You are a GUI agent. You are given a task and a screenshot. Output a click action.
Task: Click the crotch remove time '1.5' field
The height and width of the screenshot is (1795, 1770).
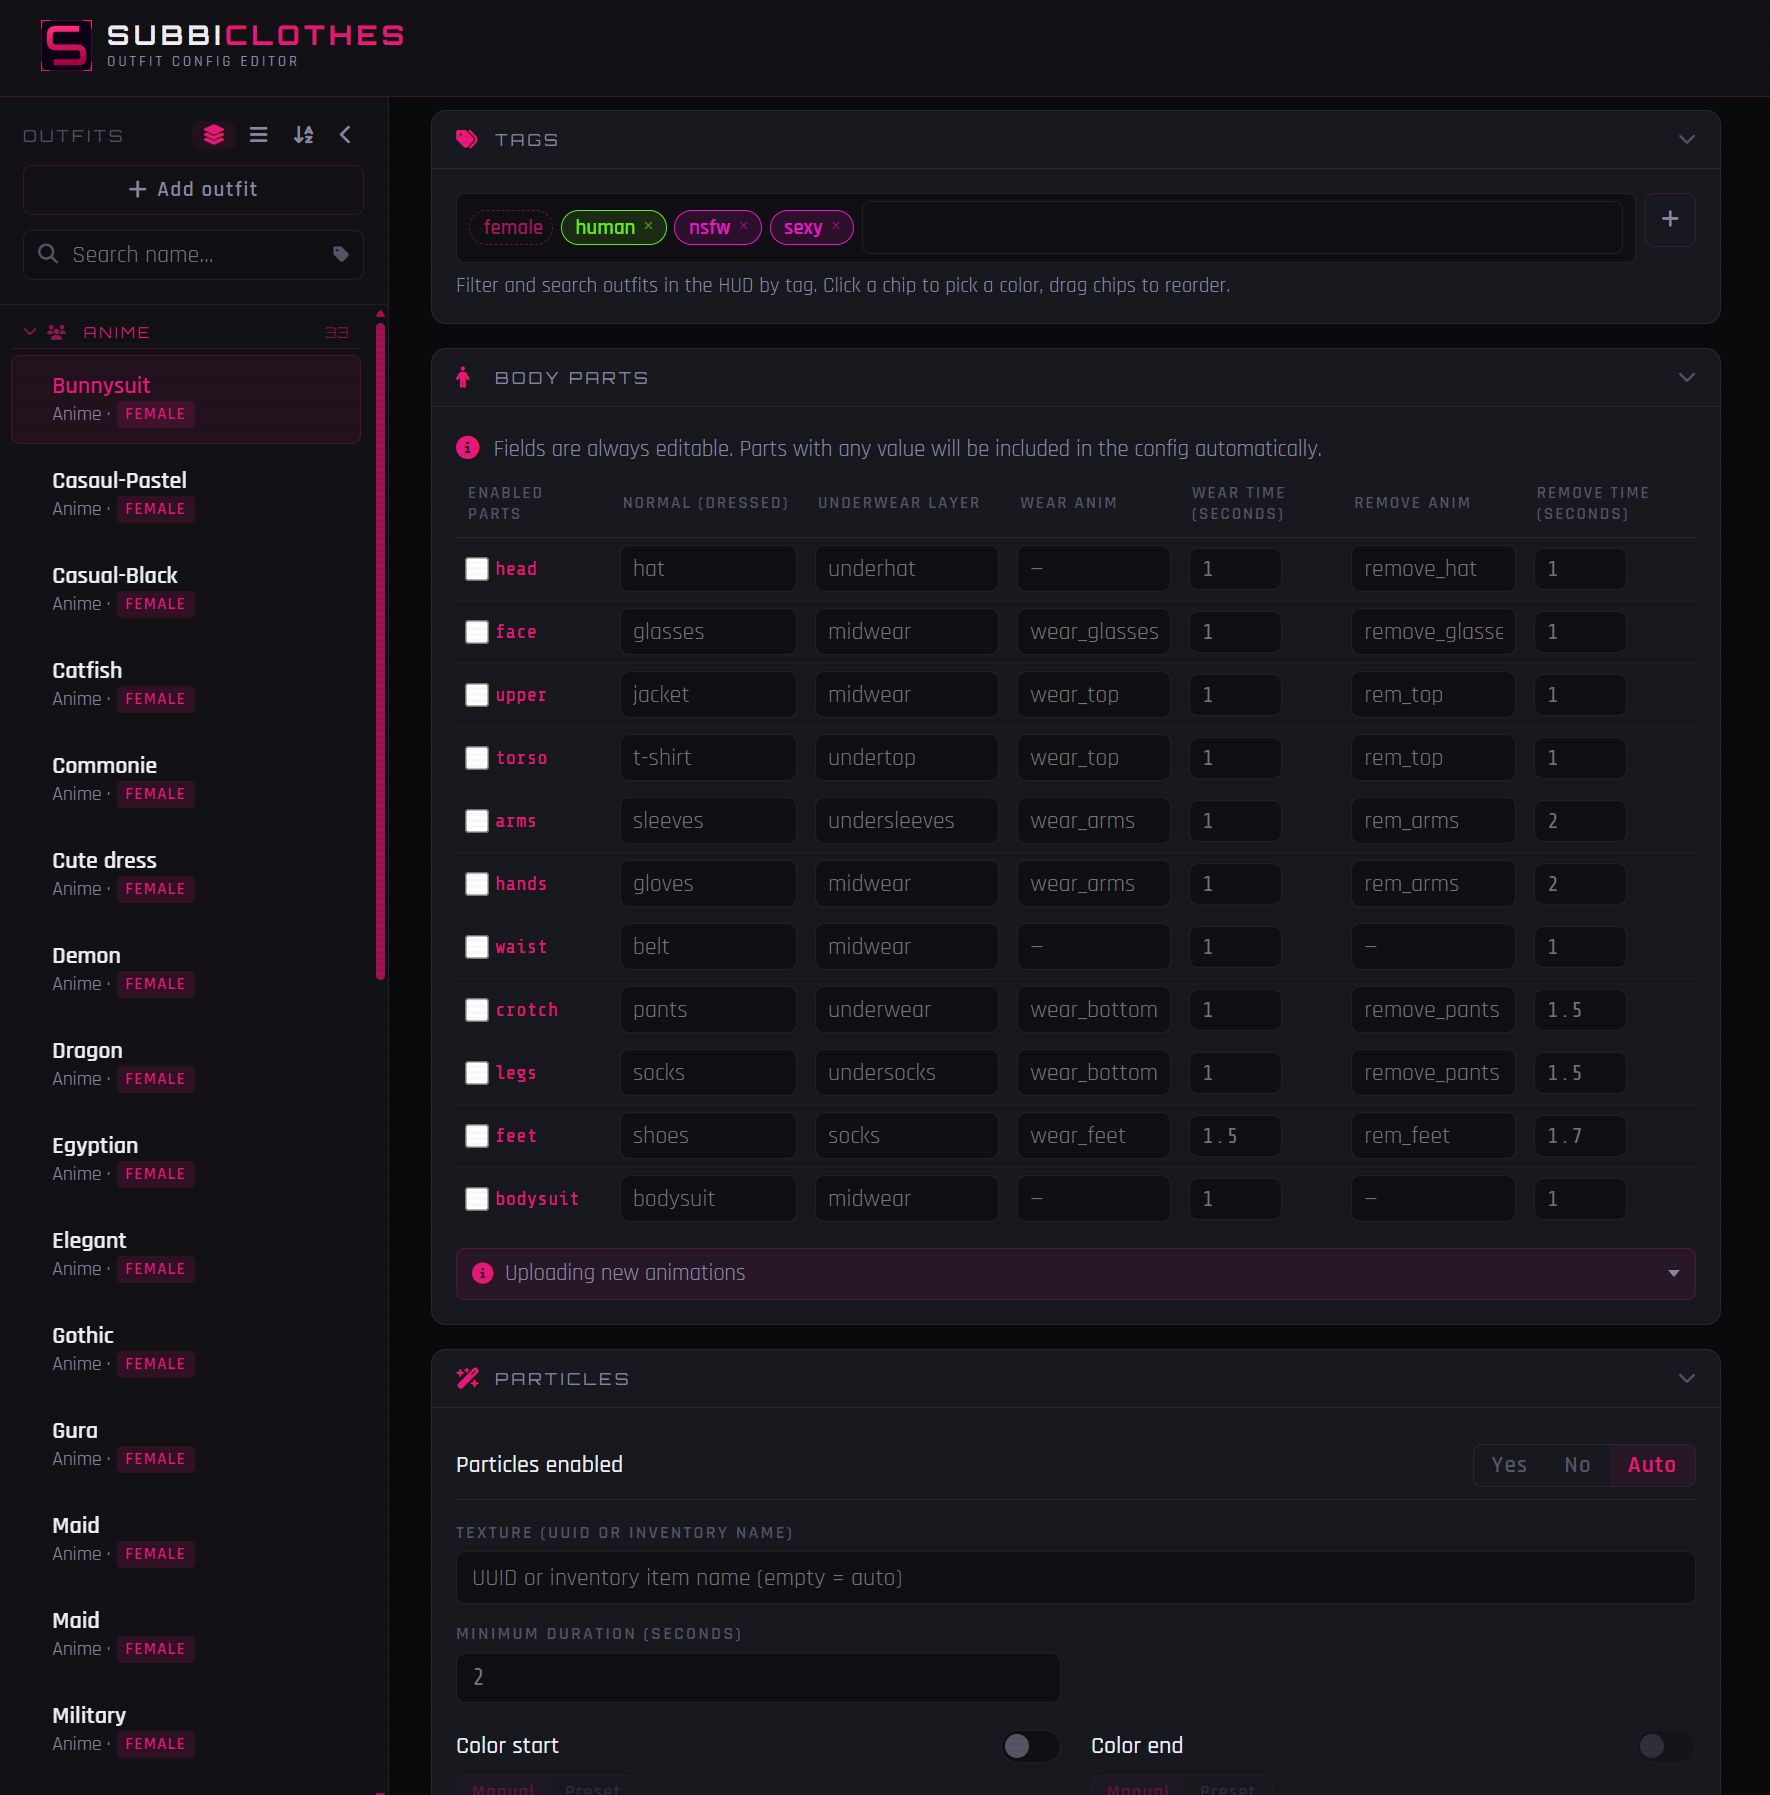[x=1580, y=1010]
